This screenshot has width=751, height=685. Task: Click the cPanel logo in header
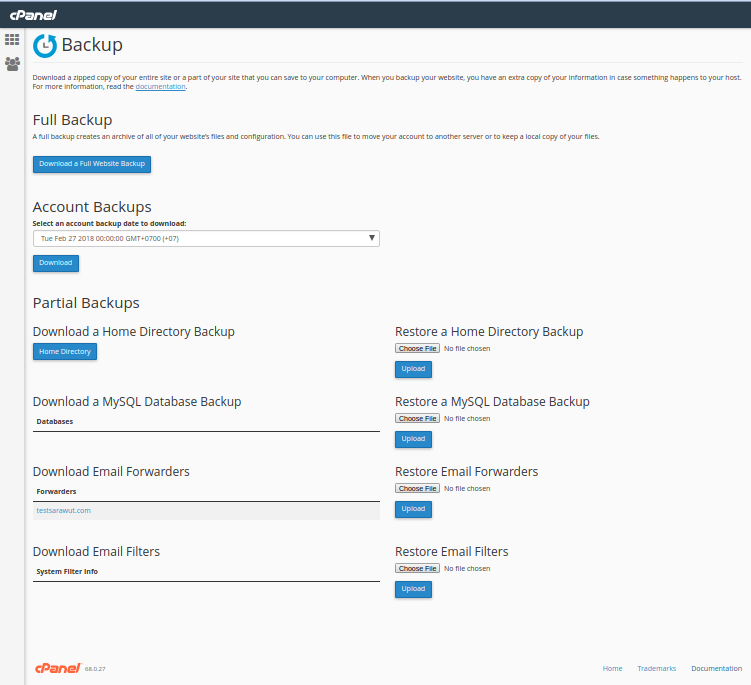click(x=33, y=14)
